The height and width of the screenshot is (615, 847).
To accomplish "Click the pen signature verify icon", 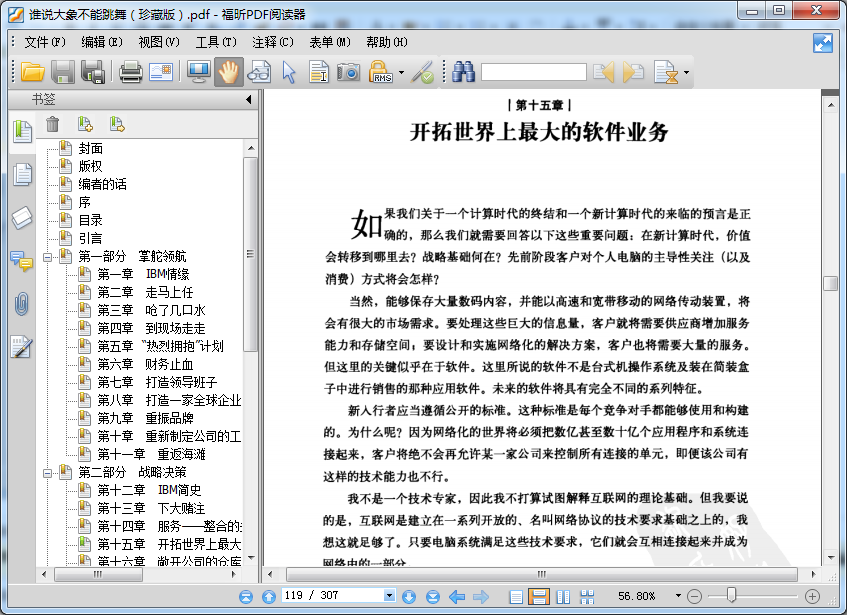I will [422, 72].
